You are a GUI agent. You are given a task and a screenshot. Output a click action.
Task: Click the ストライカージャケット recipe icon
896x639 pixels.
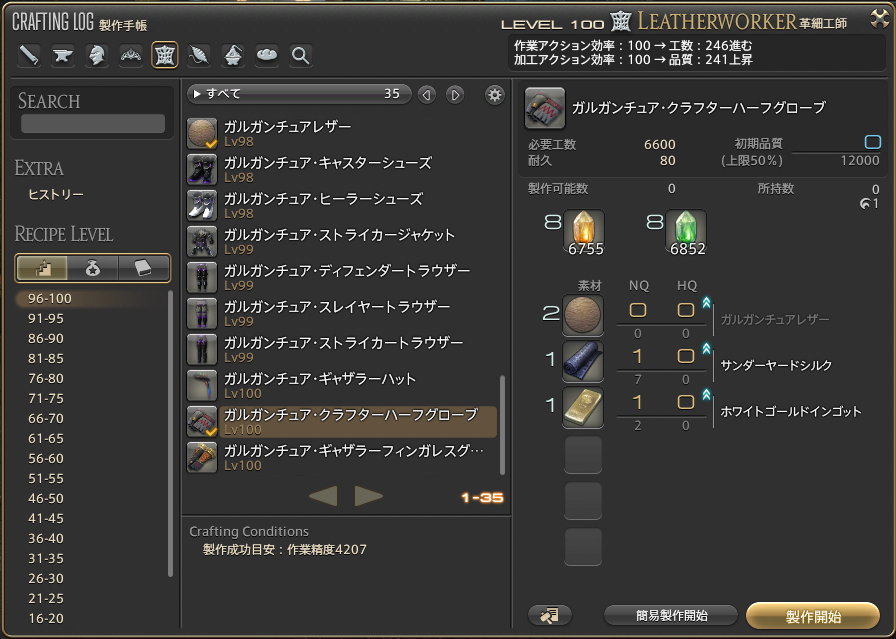[x=202, y=241]
